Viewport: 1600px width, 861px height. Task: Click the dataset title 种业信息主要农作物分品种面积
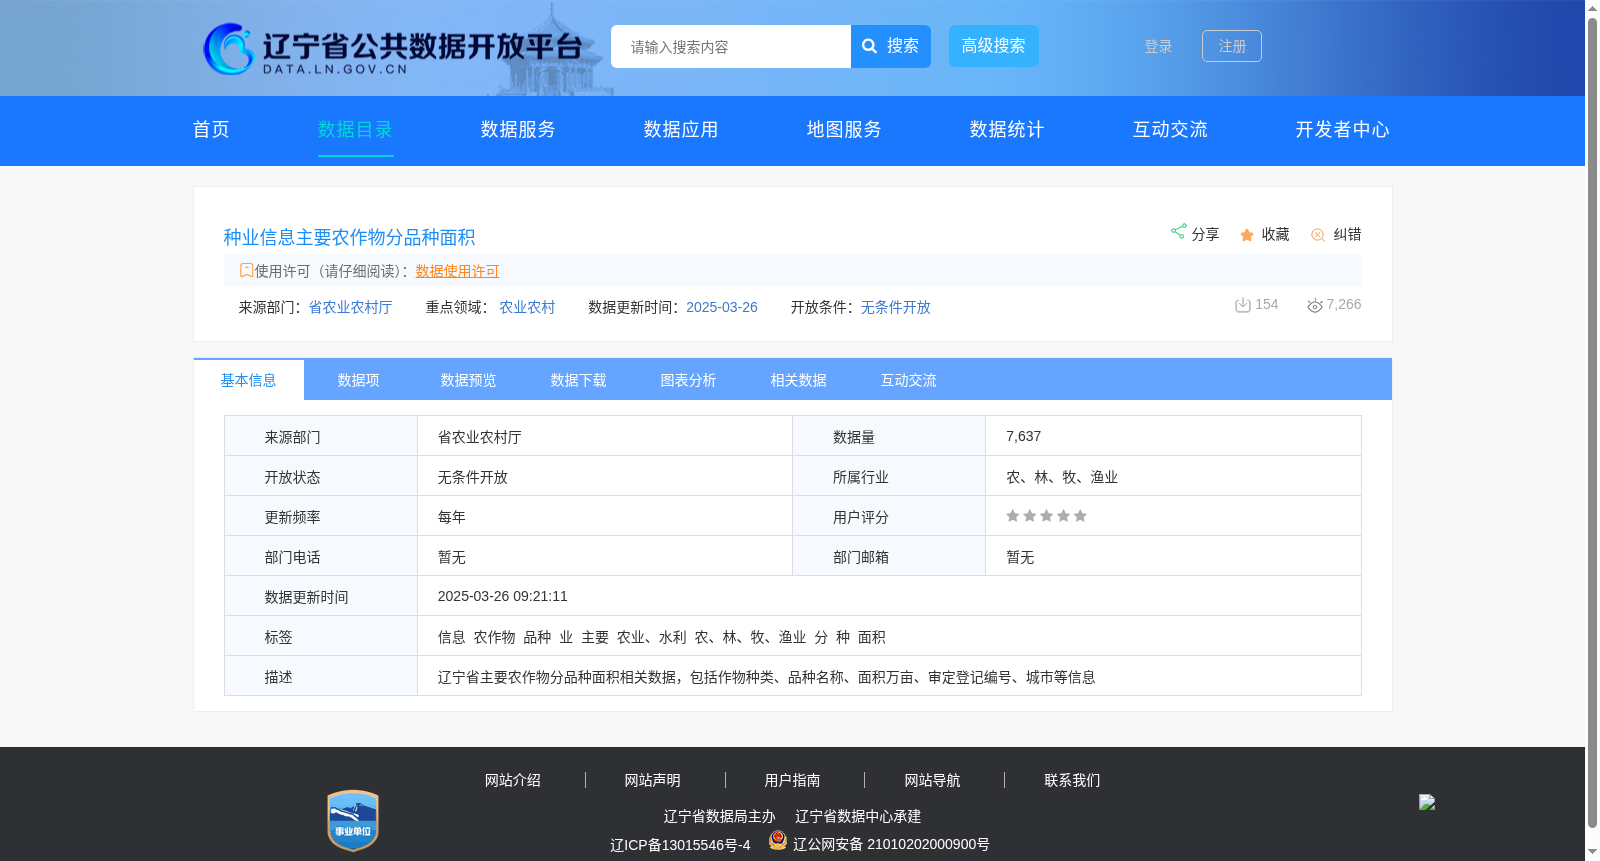[349, 237]
